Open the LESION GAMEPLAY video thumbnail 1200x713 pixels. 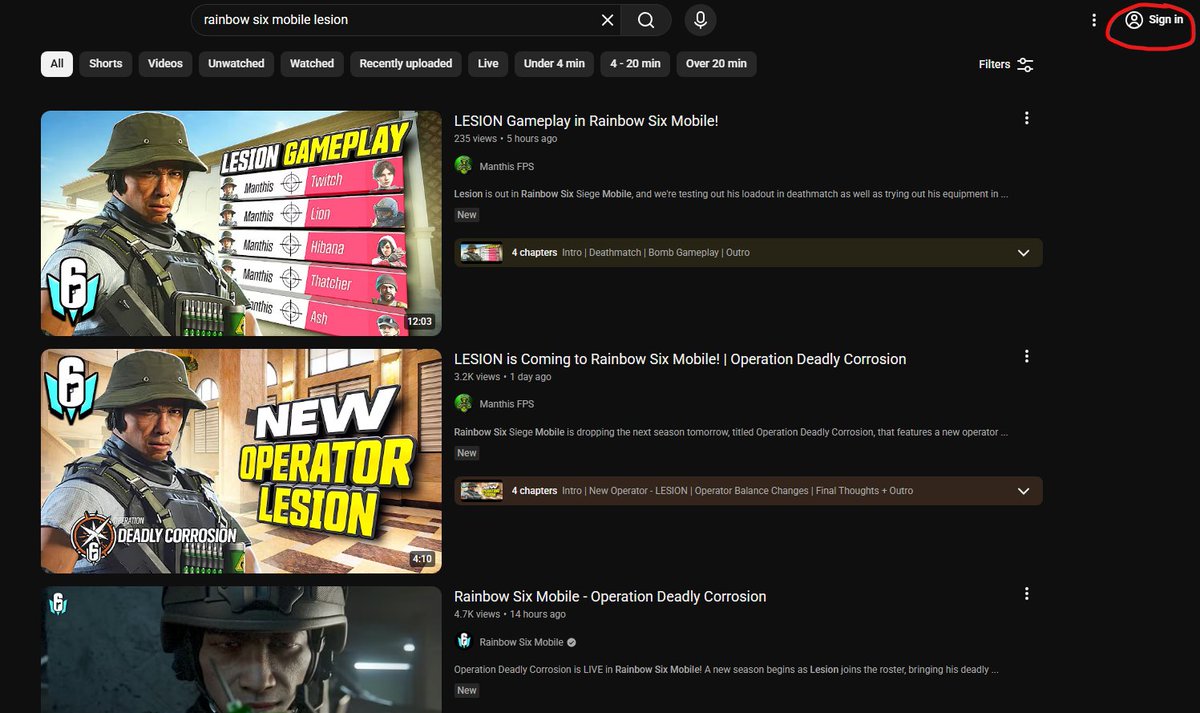[x=241, y=223]
